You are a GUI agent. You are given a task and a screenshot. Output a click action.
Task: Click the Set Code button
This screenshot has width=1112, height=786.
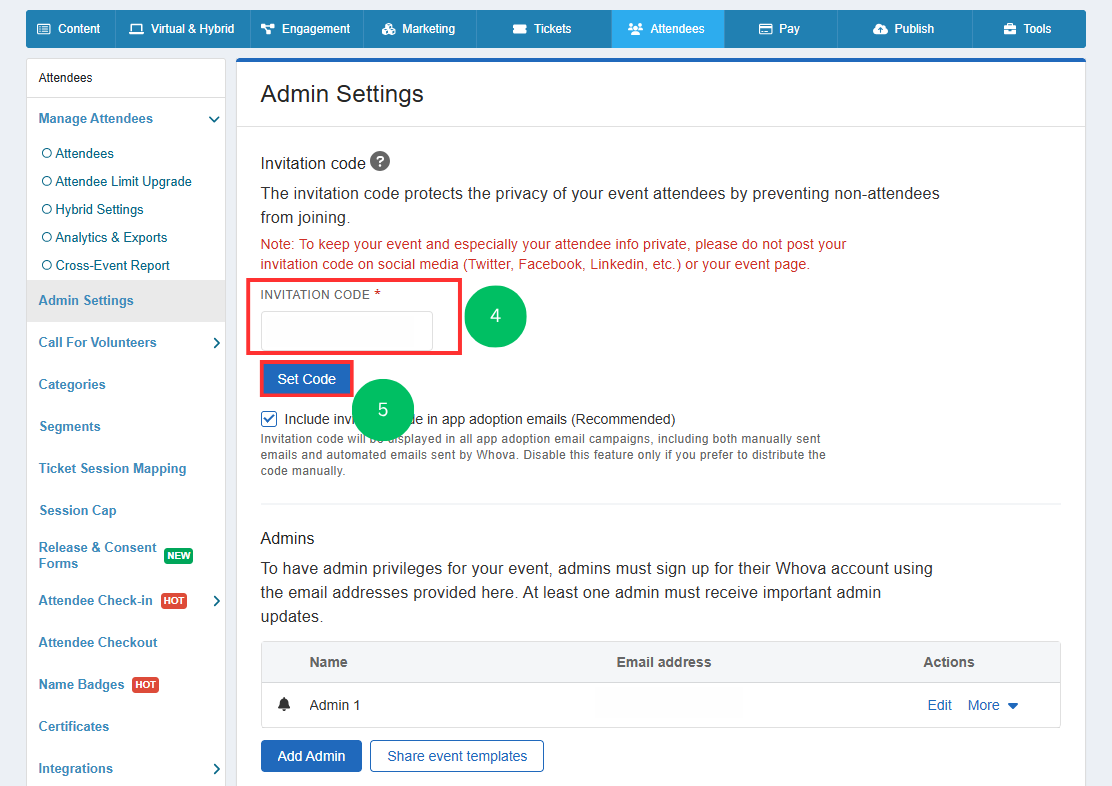click(x=306, y=379)
